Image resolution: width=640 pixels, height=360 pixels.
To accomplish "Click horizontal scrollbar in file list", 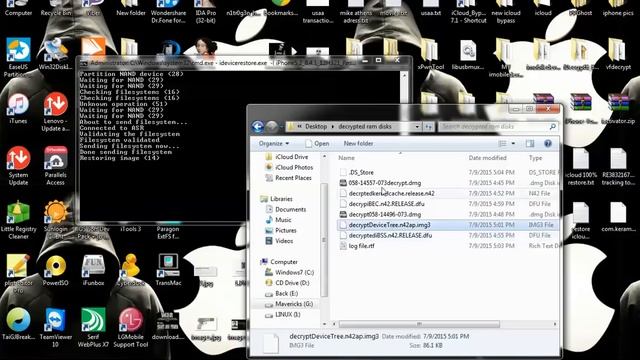I will (x=419, y=324).
